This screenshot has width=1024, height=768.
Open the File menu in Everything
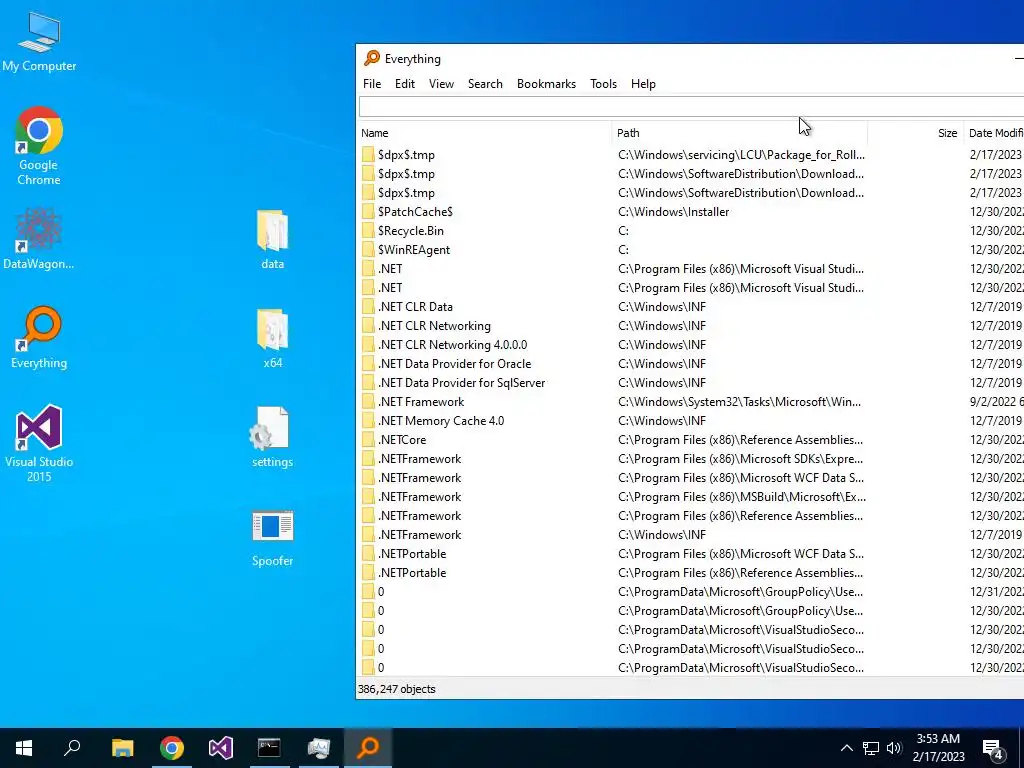(372, 84)
